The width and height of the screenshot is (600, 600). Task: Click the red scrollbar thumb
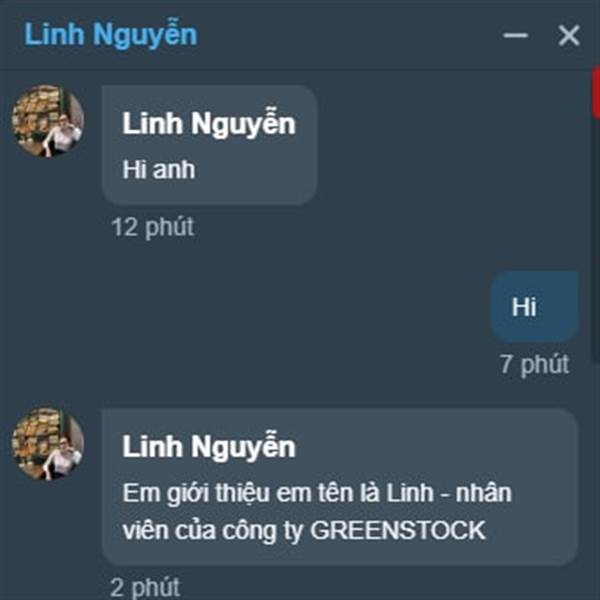(596, 93)
